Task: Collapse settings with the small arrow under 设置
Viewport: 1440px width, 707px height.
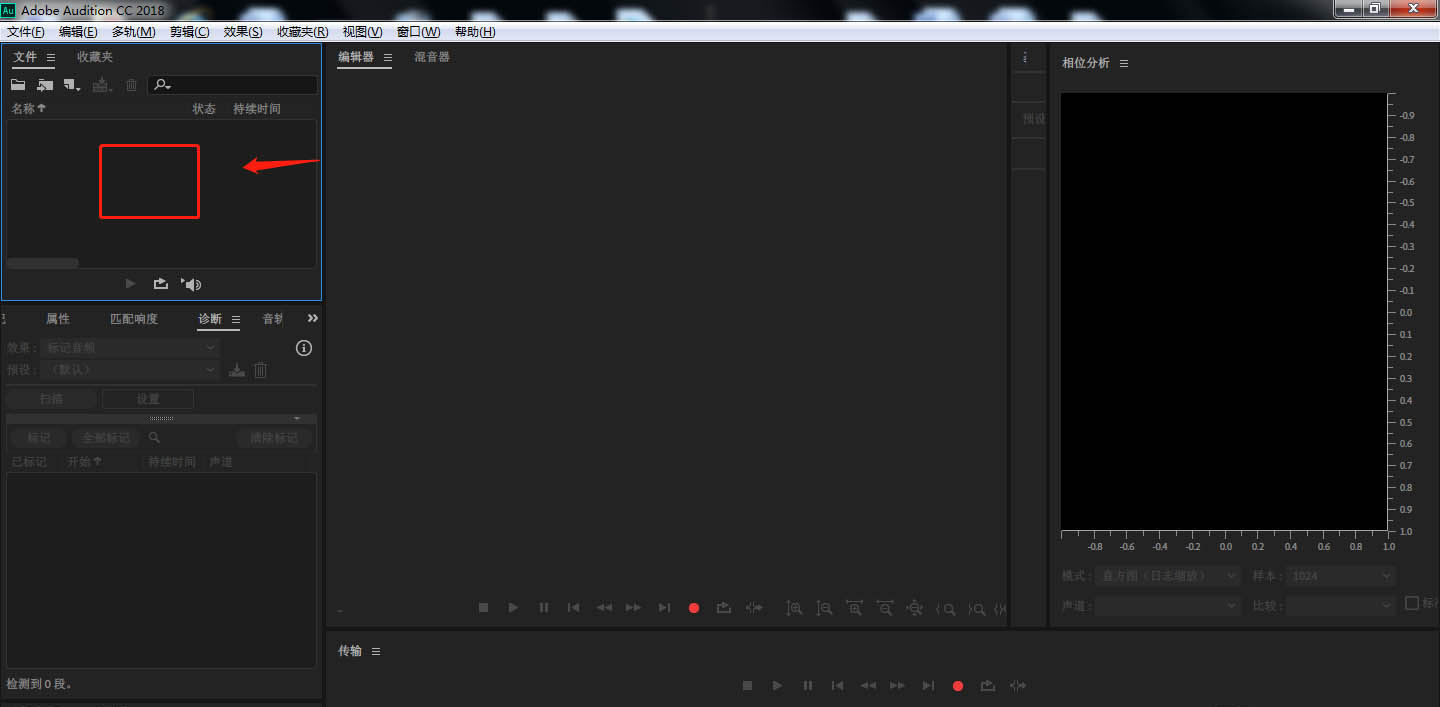Action: point(297,418)
